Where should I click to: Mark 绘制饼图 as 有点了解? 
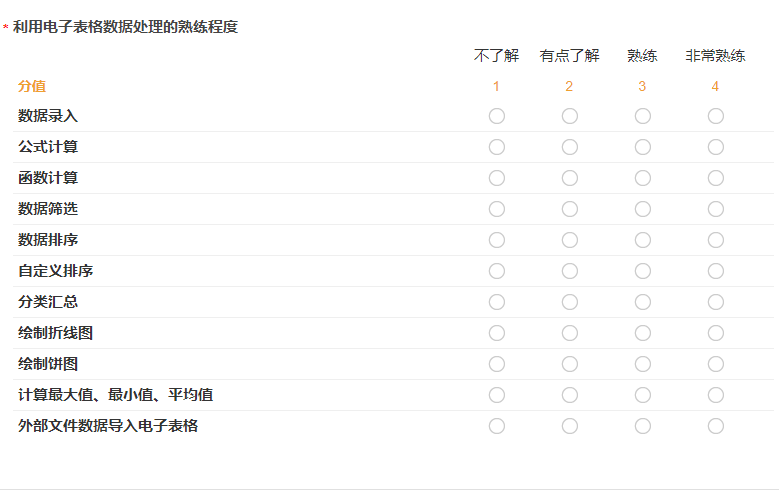click(x=570, y=364)
